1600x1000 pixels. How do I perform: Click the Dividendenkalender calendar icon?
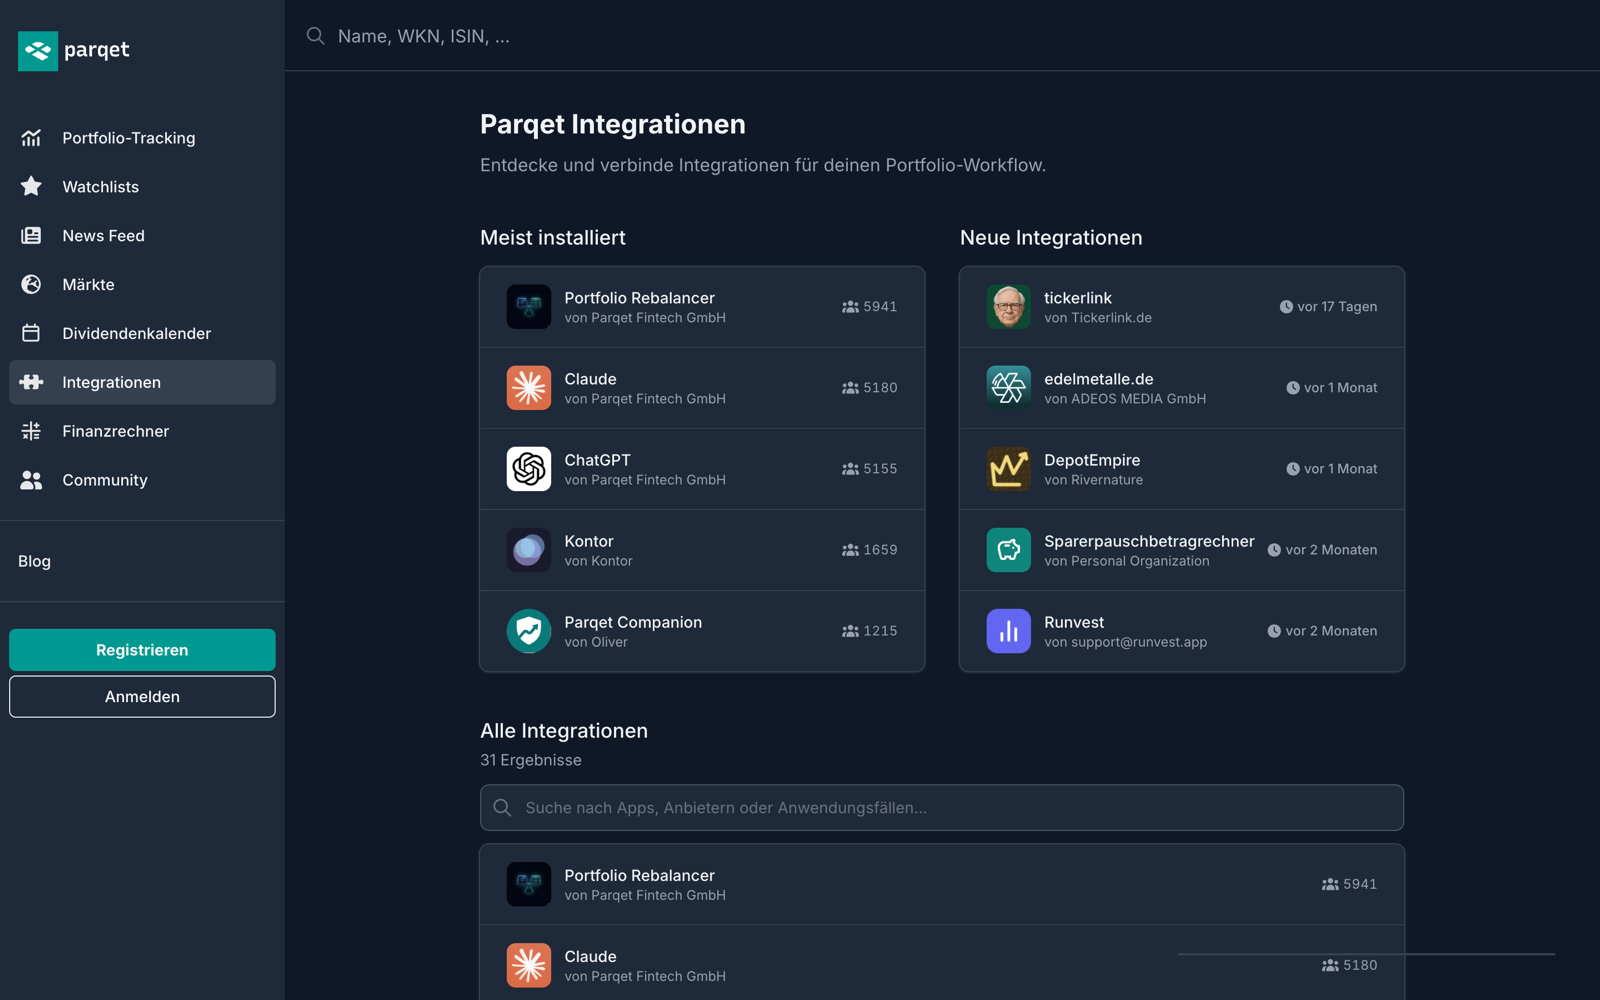pyautogui.click(x=31, y=333)
